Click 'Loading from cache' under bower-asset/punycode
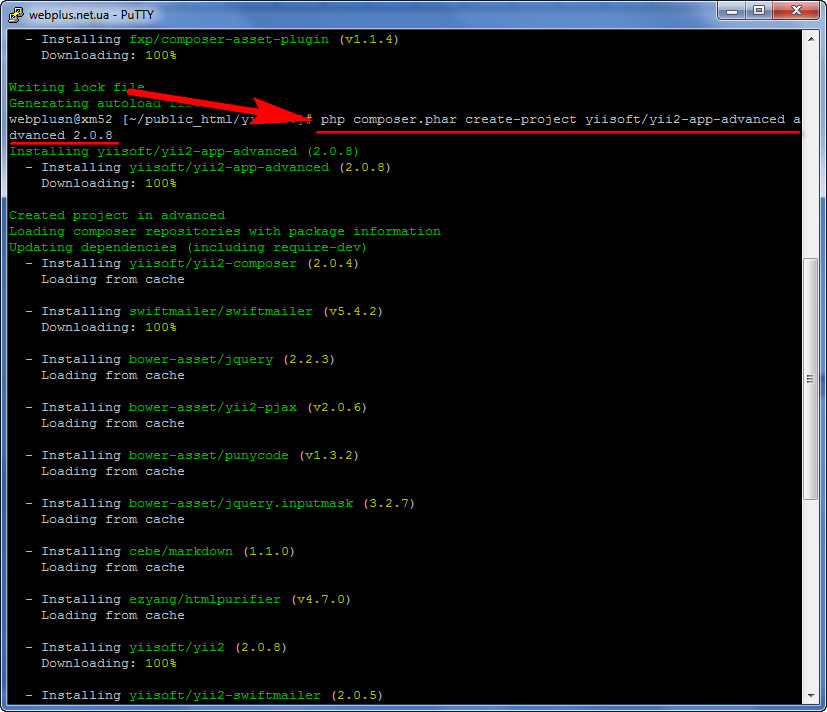The width and height of the screenshot is (827, 712). (x=113, y=472)
